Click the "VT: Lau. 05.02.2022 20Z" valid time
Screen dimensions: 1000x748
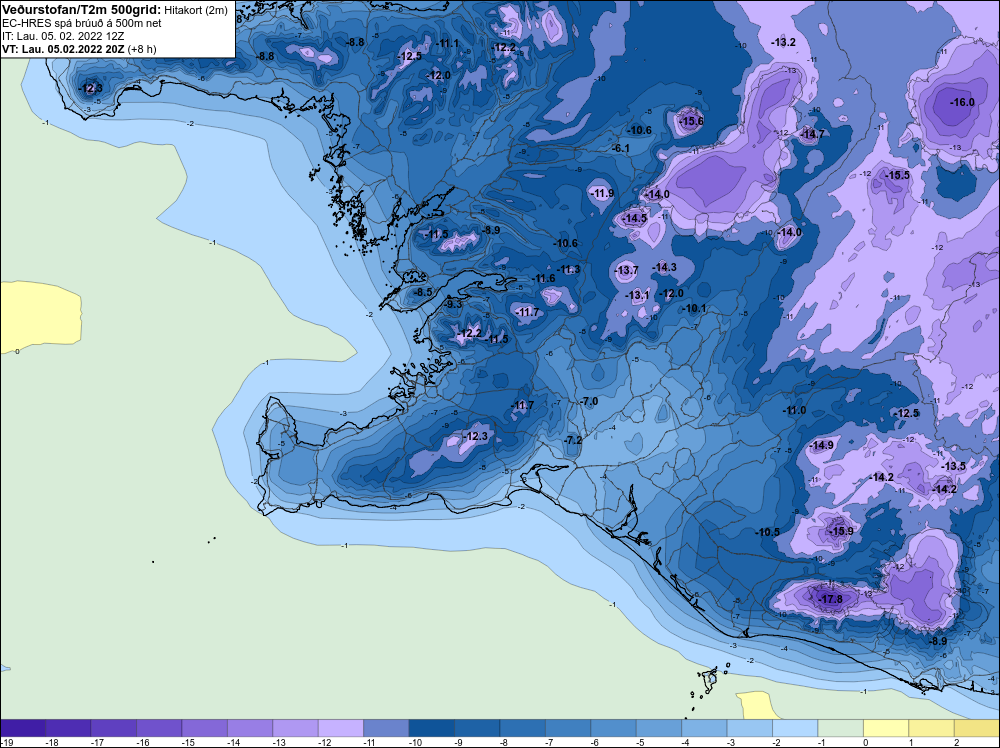pyautogui.click(x=63, y=49)
